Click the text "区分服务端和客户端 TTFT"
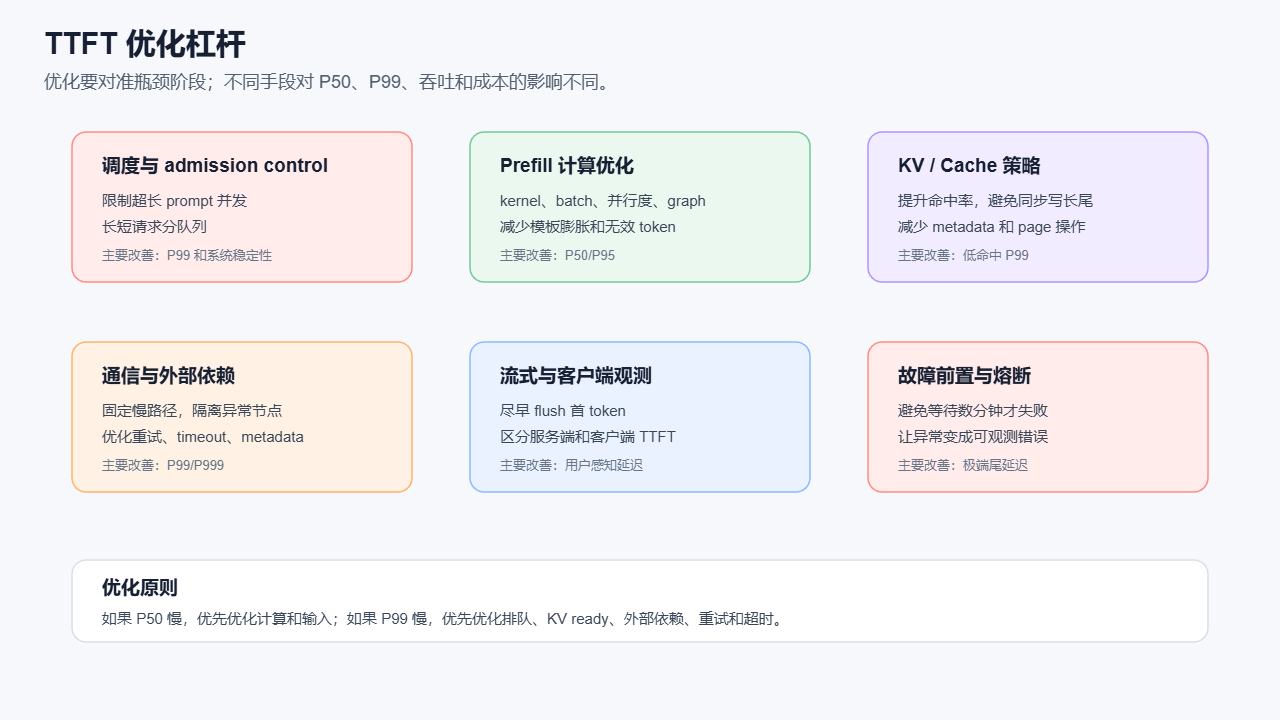 point(588,437)
